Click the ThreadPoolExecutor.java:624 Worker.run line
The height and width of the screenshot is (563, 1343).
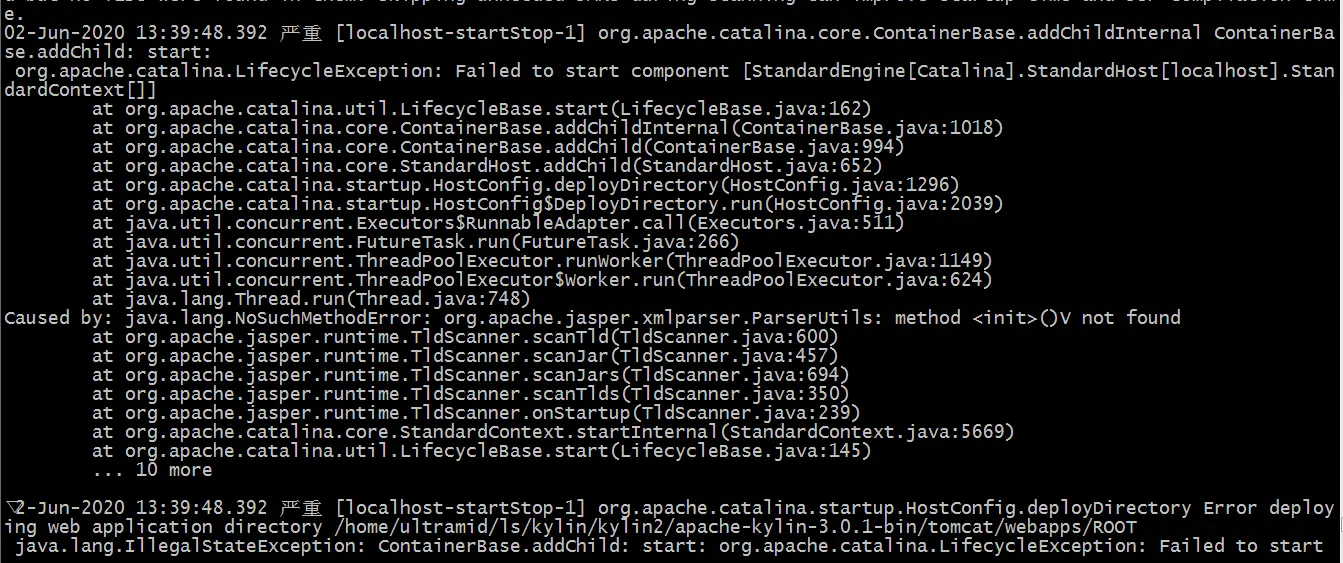coord(543,280)
